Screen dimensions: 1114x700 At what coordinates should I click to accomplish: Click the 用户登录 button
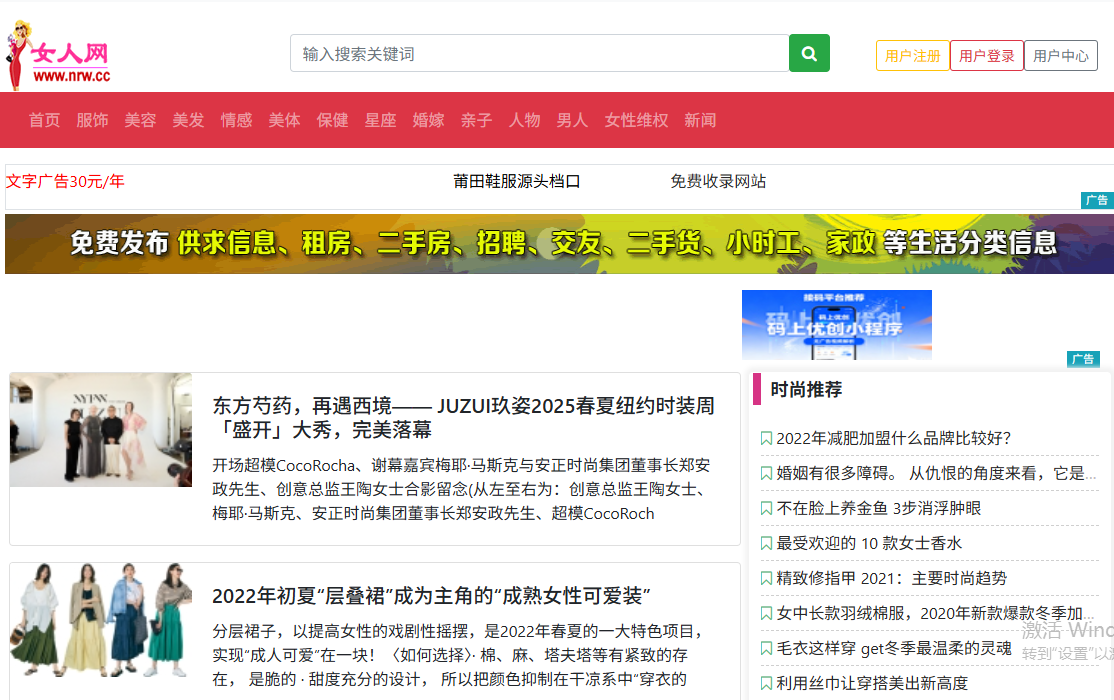click(x=987, y=55)
